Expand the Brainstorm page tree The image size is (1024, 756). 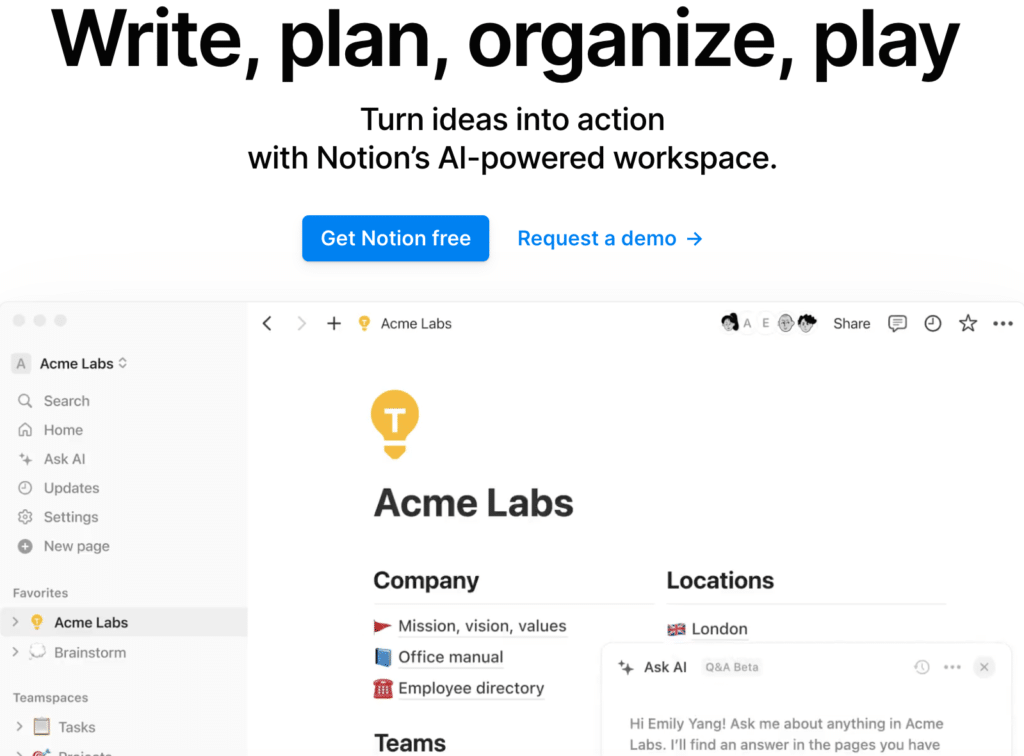pos(15,652)
